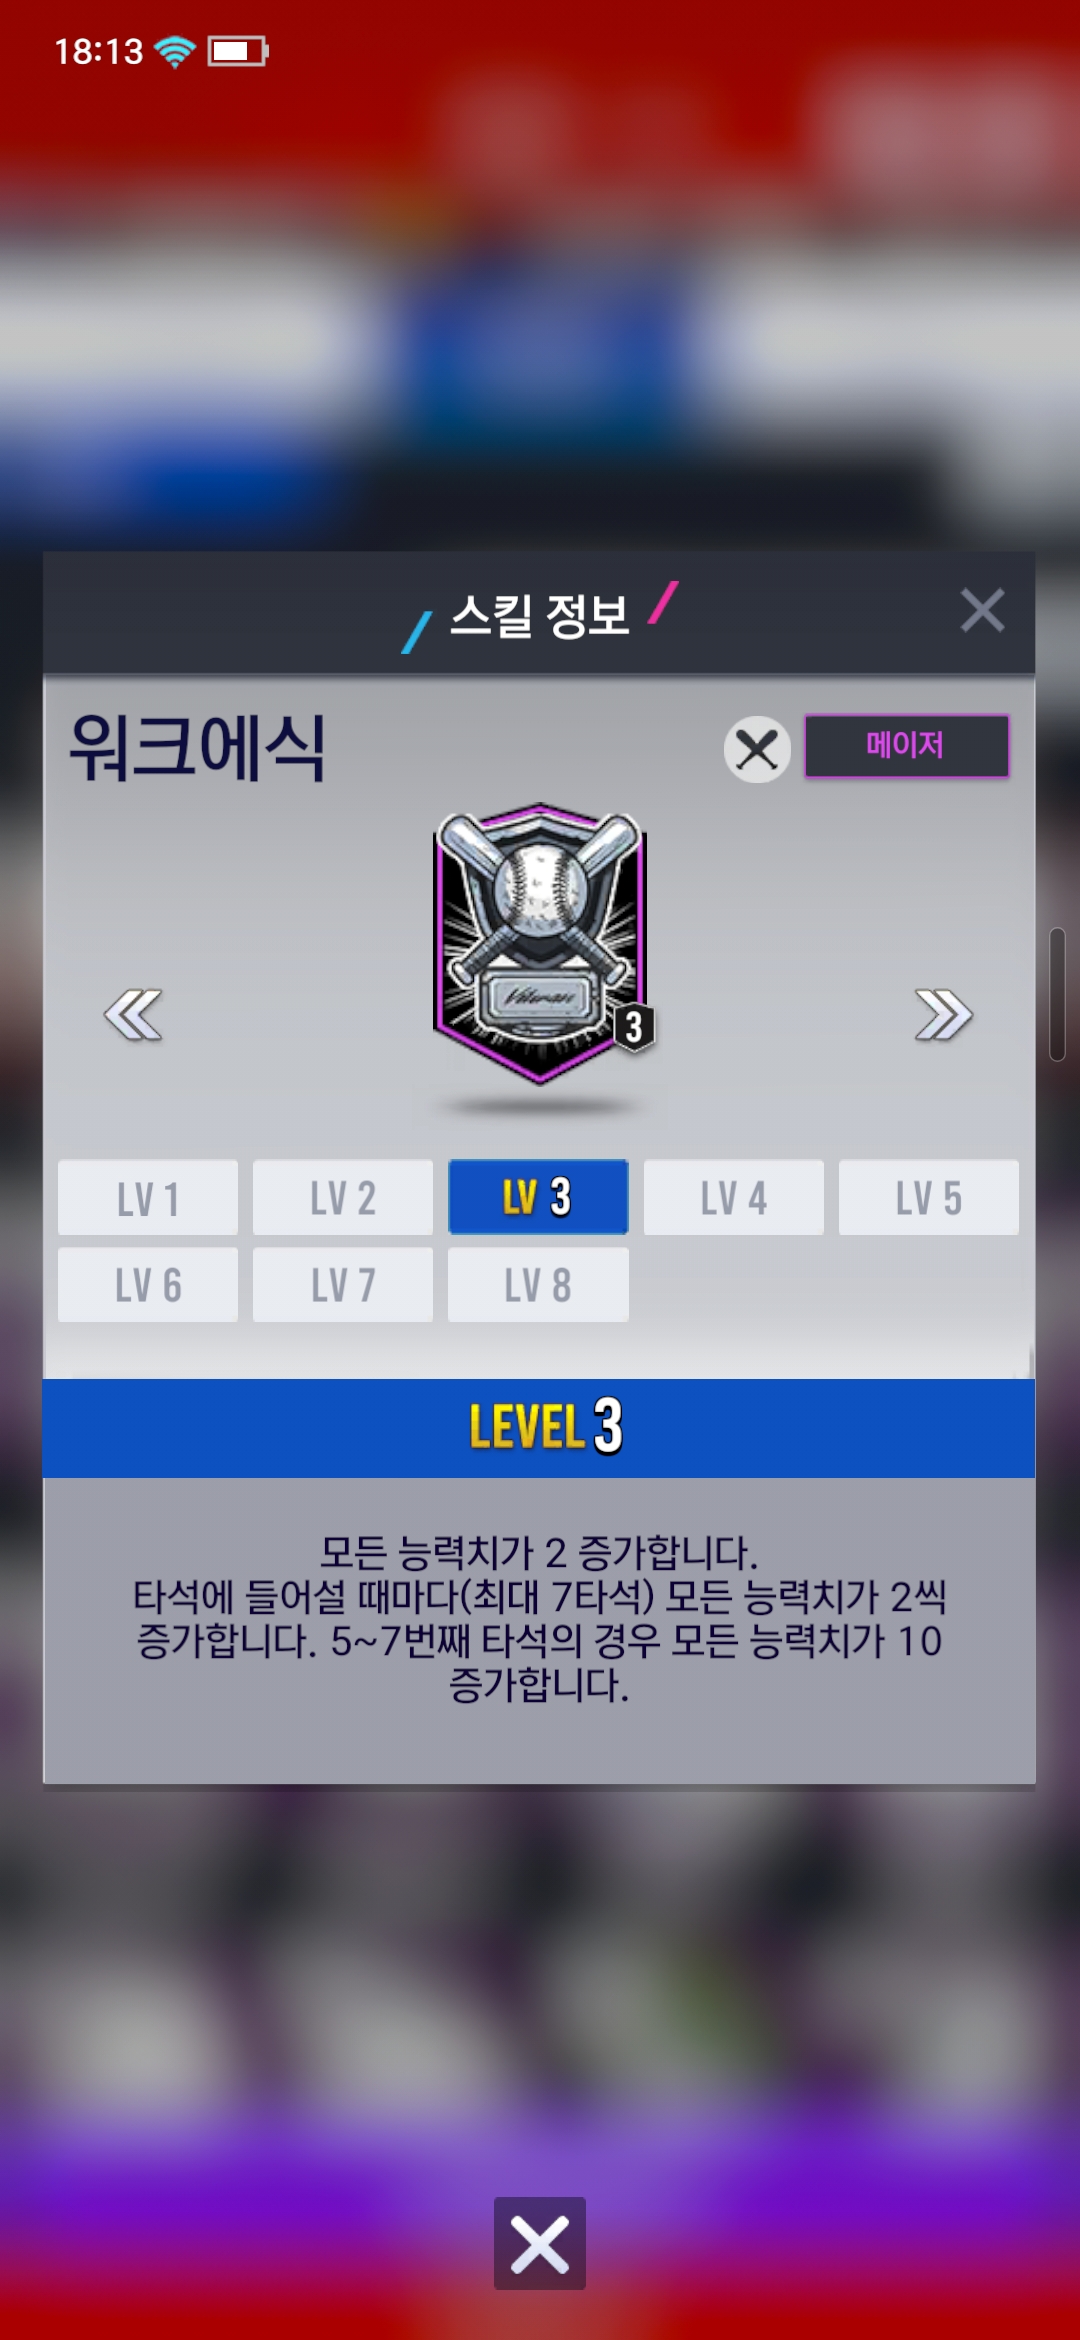Select the 메이저 grade button
Viewport: 1080px width, 2340px height.
tap(907, 745)
